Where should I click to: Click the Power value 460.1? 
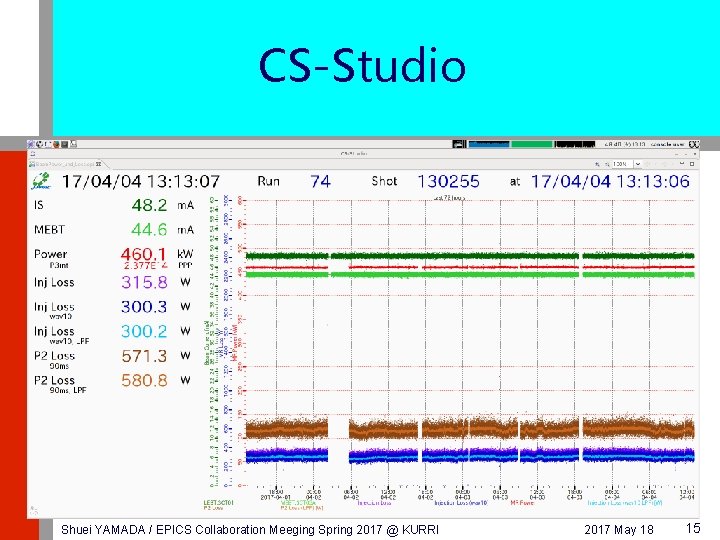point(143,253)
